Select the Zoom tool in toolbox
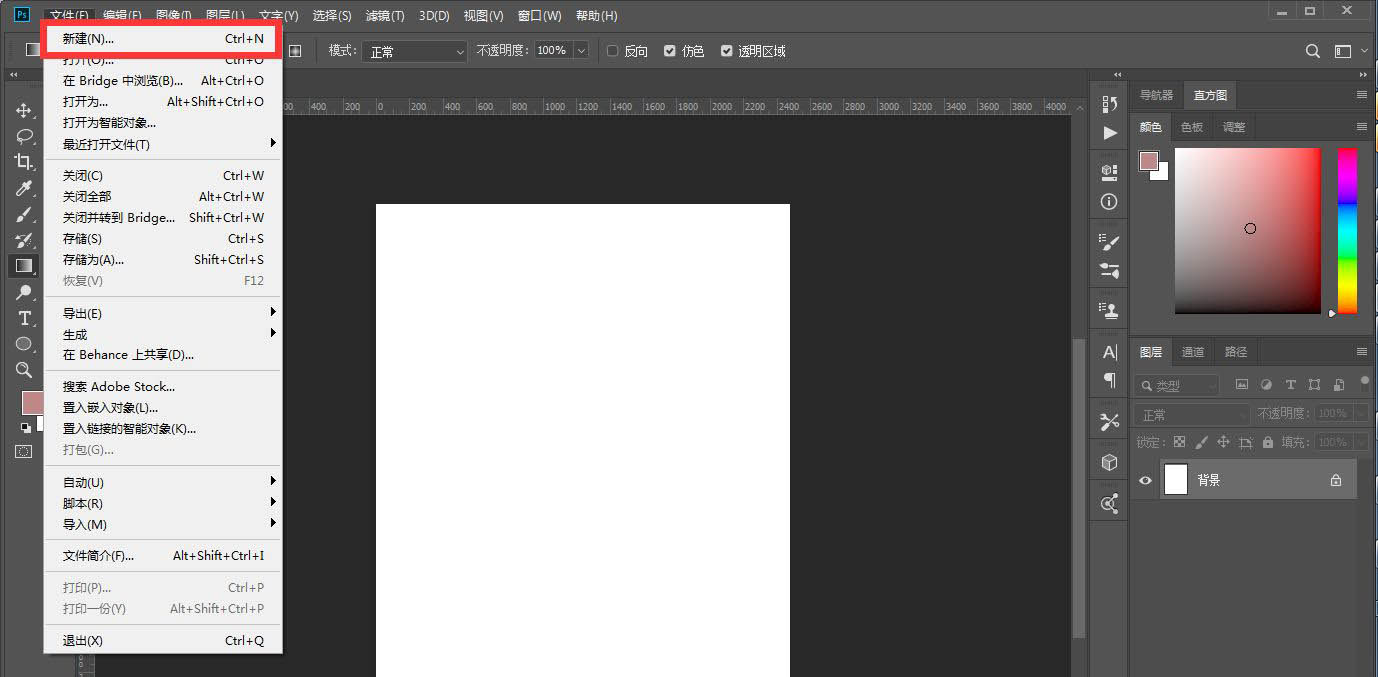 click(x=24, y=370)
